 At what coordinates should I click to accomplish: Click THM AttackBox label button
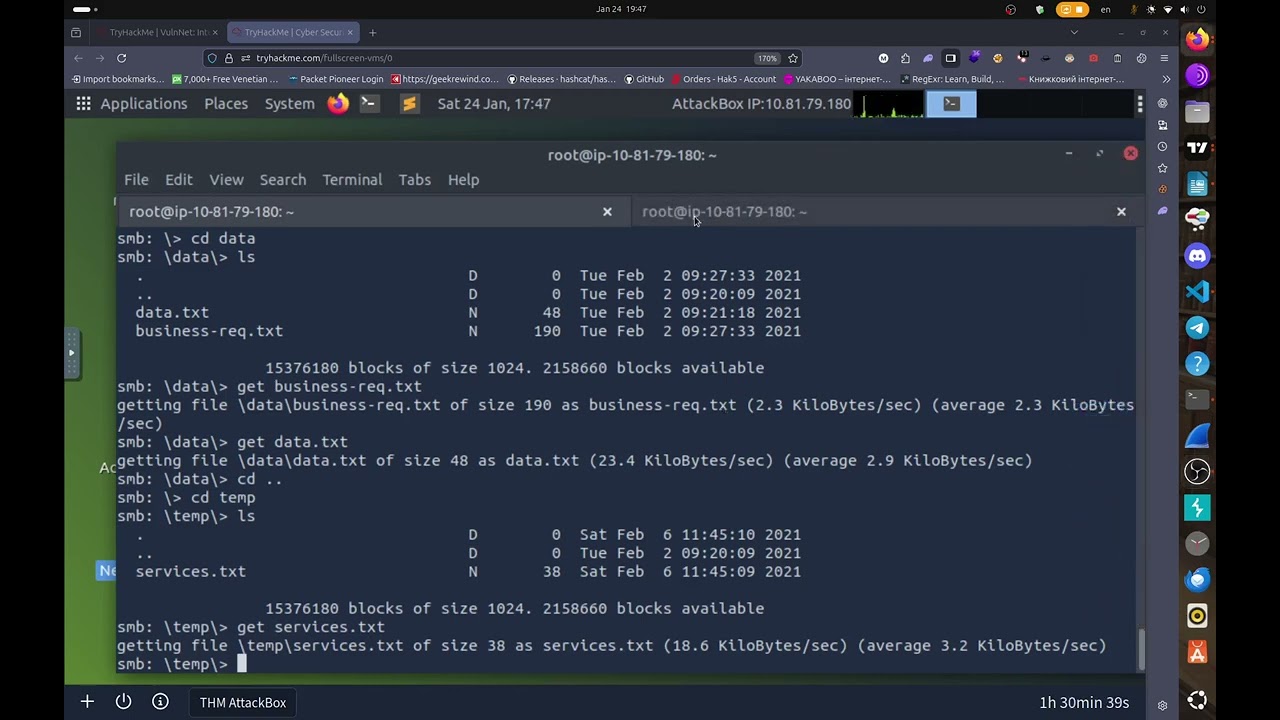point(243,702)
